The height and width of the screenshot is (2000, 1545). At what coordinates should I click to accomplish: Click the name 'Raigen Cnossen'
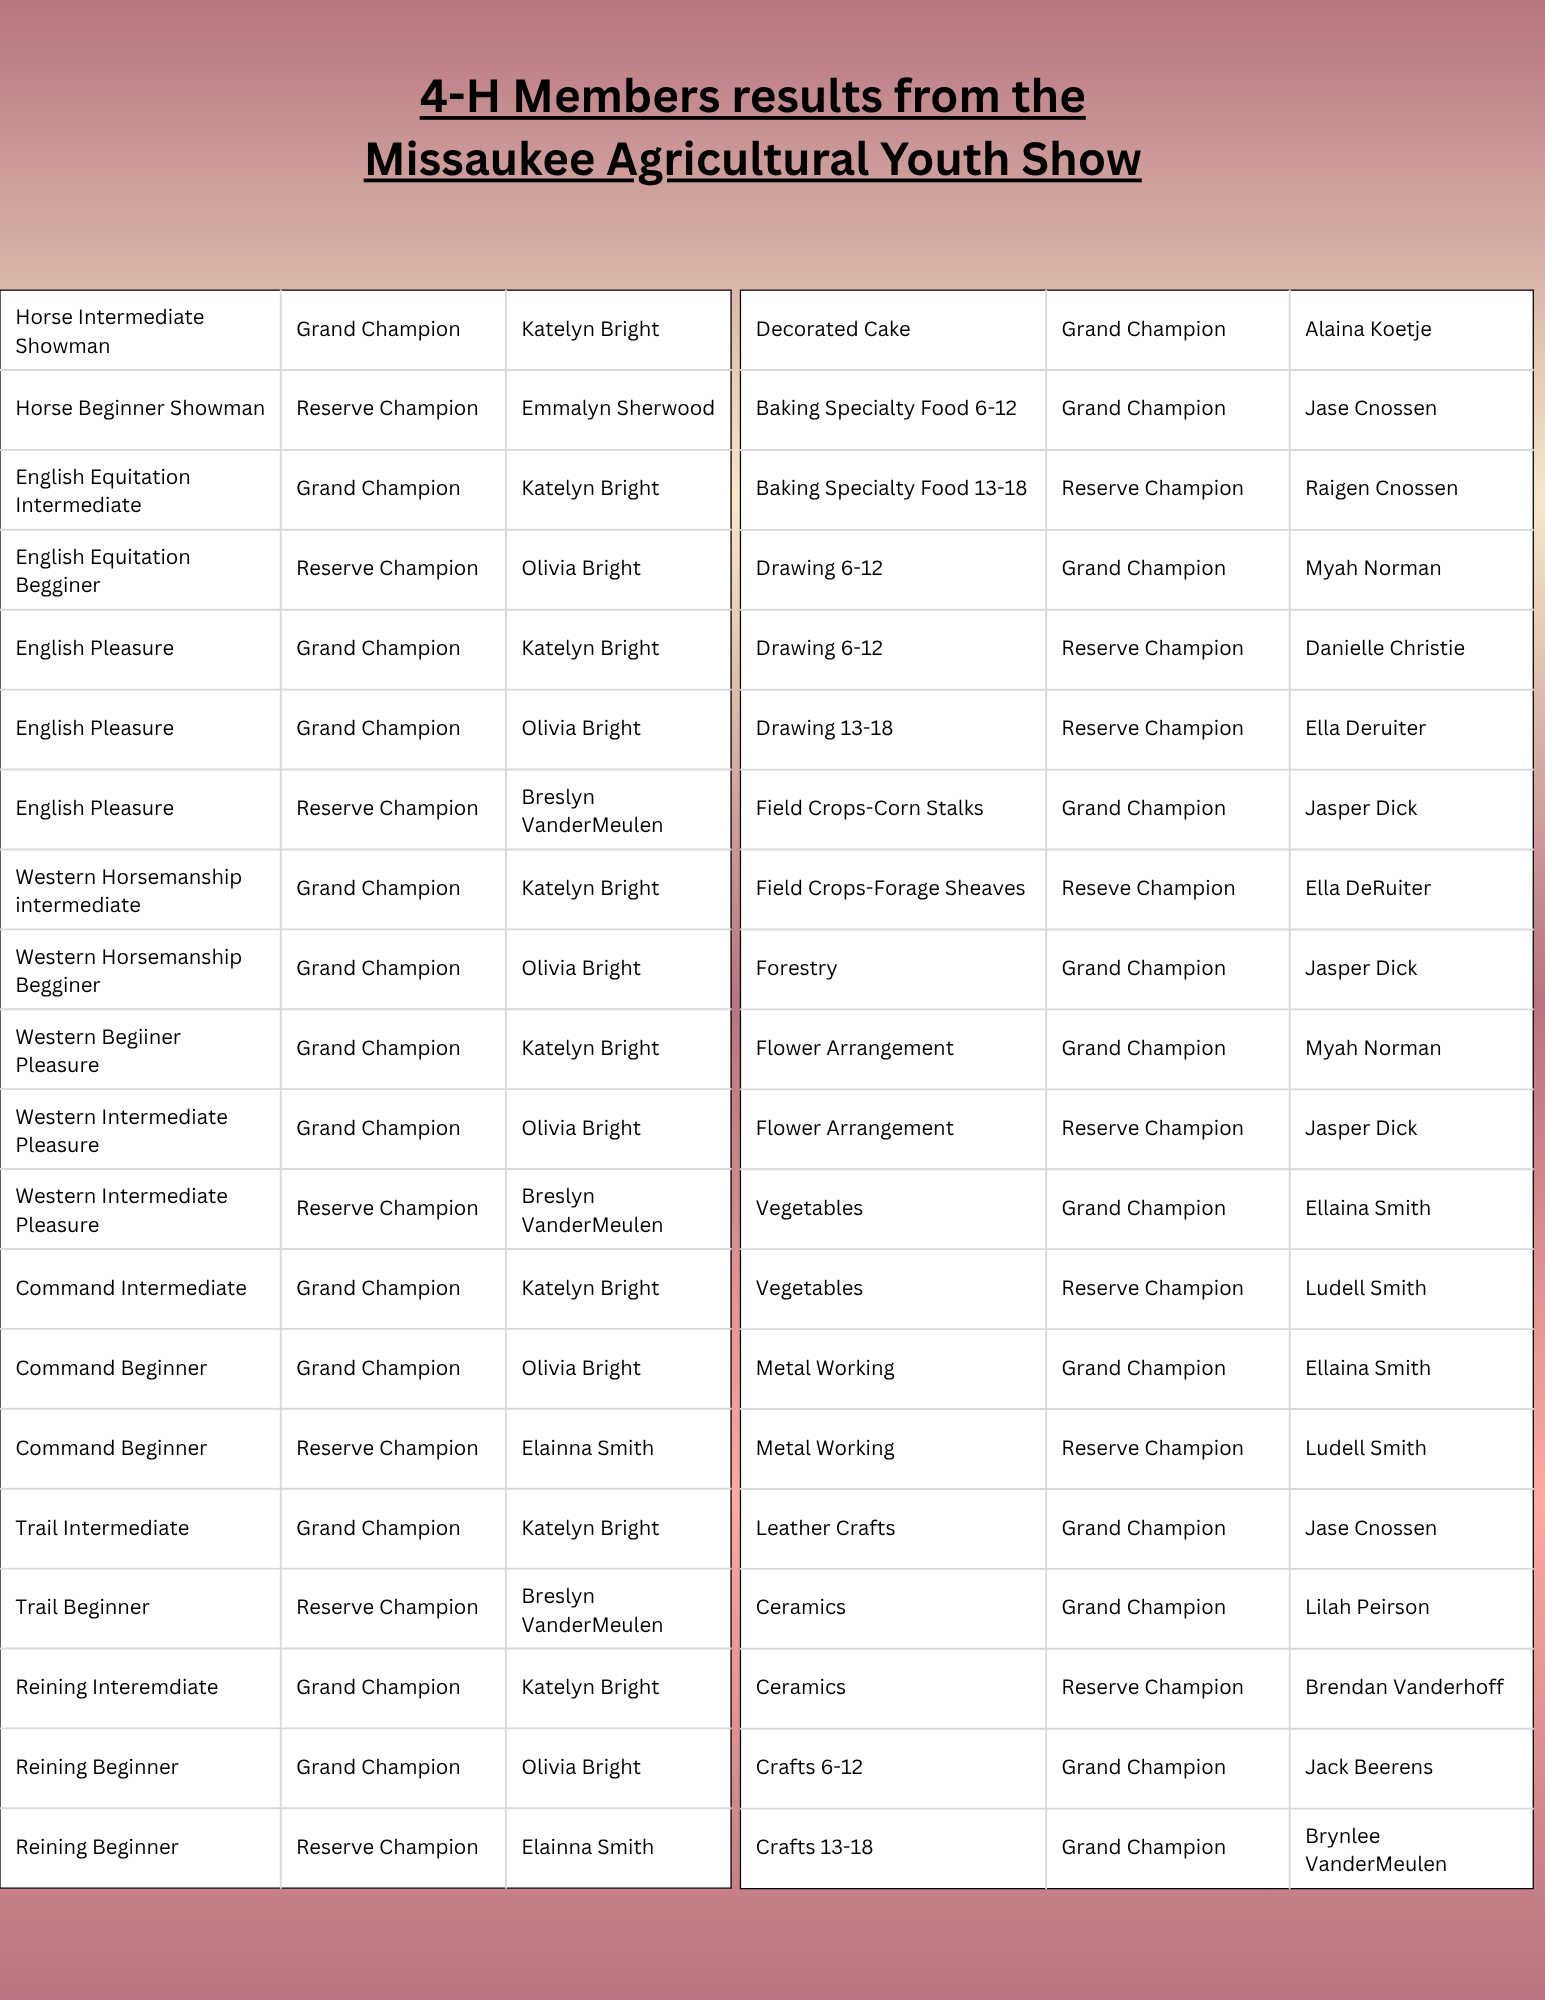click(x=1381, y=489)
